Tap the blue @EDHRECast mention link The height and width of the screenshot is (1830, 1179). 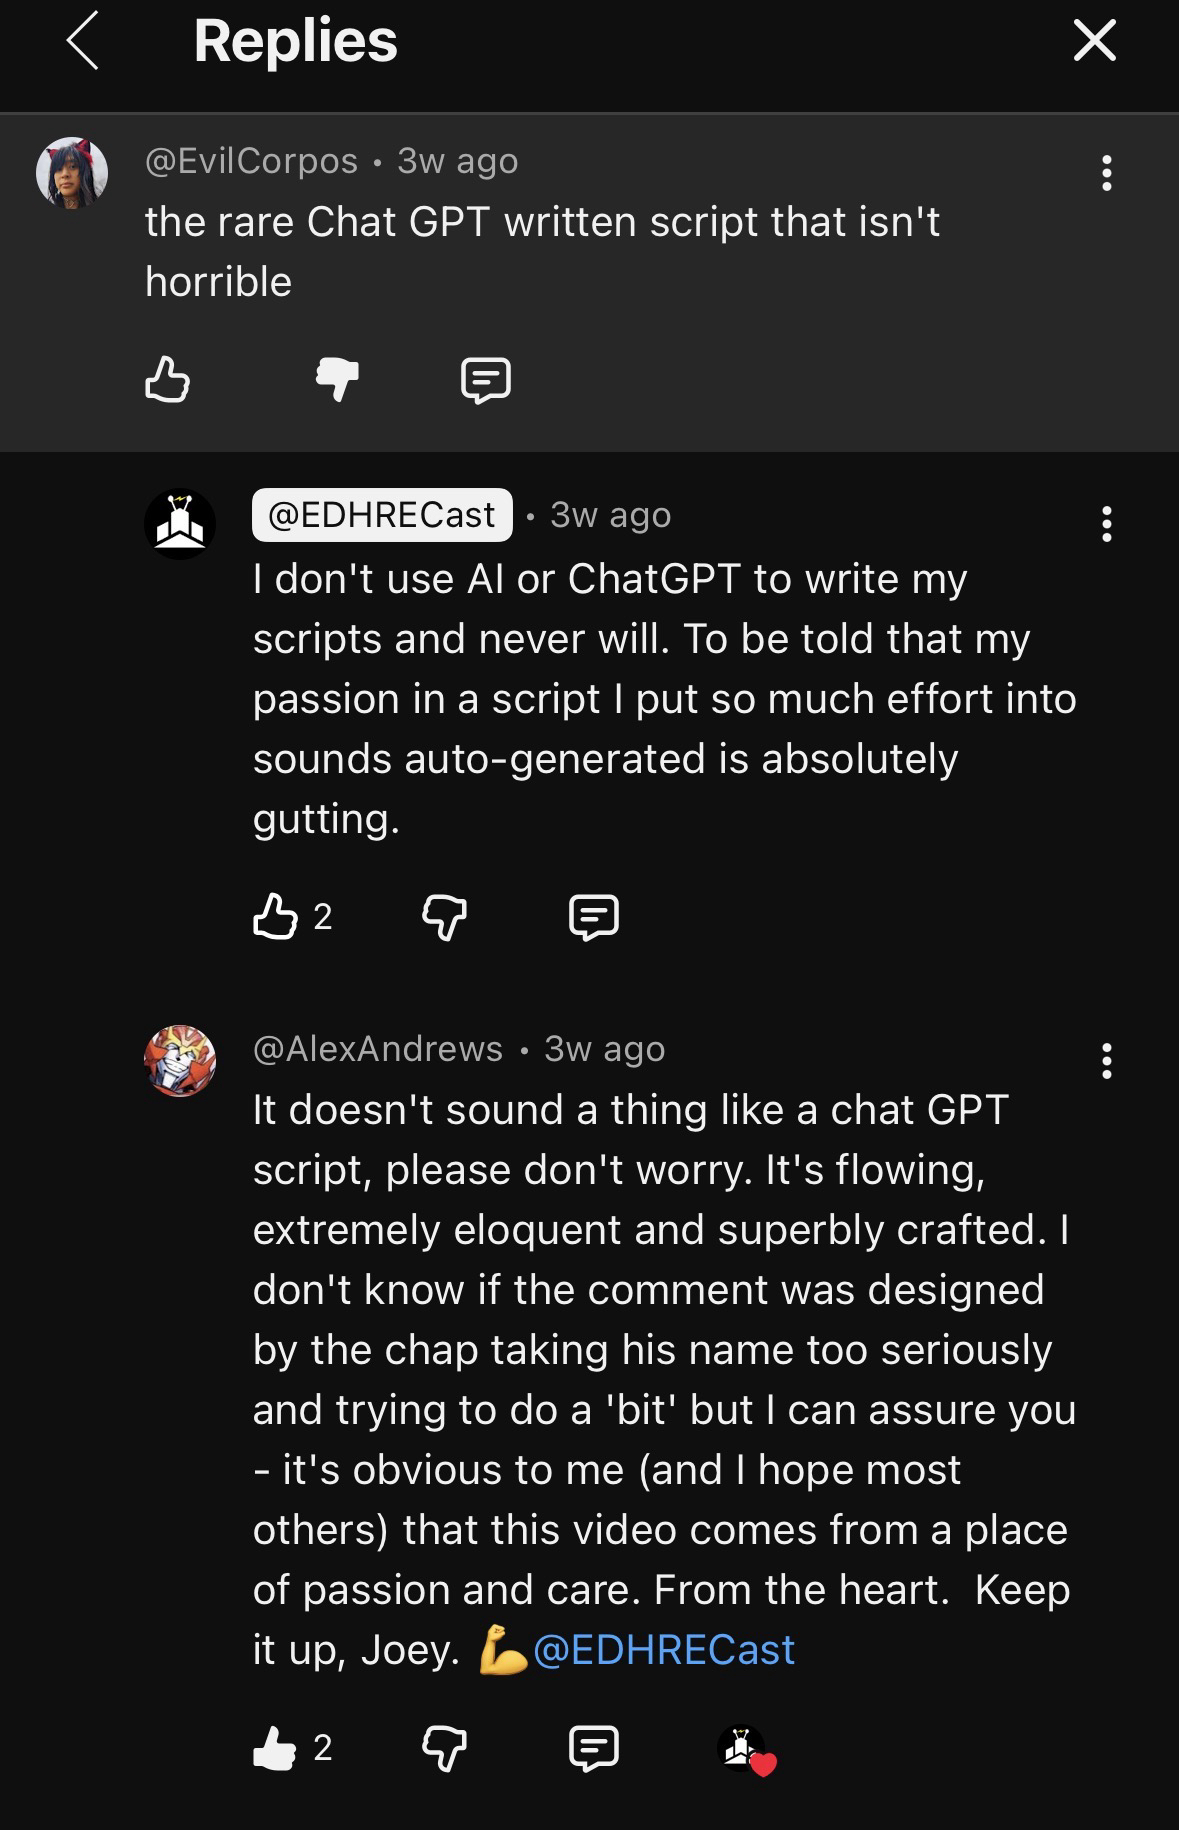coord(664,1649)
